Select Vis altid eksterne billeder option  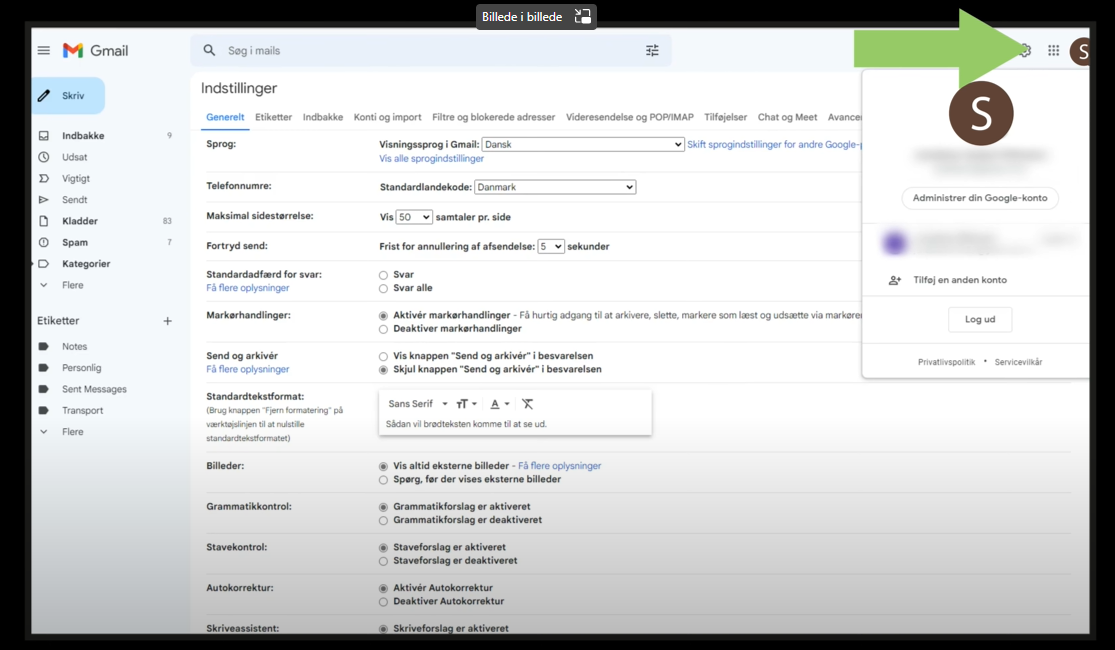383,467
